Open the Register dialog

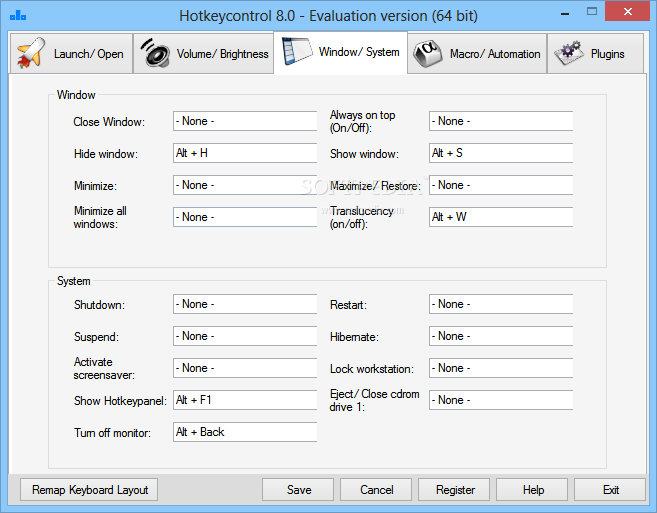click(454, 490)
